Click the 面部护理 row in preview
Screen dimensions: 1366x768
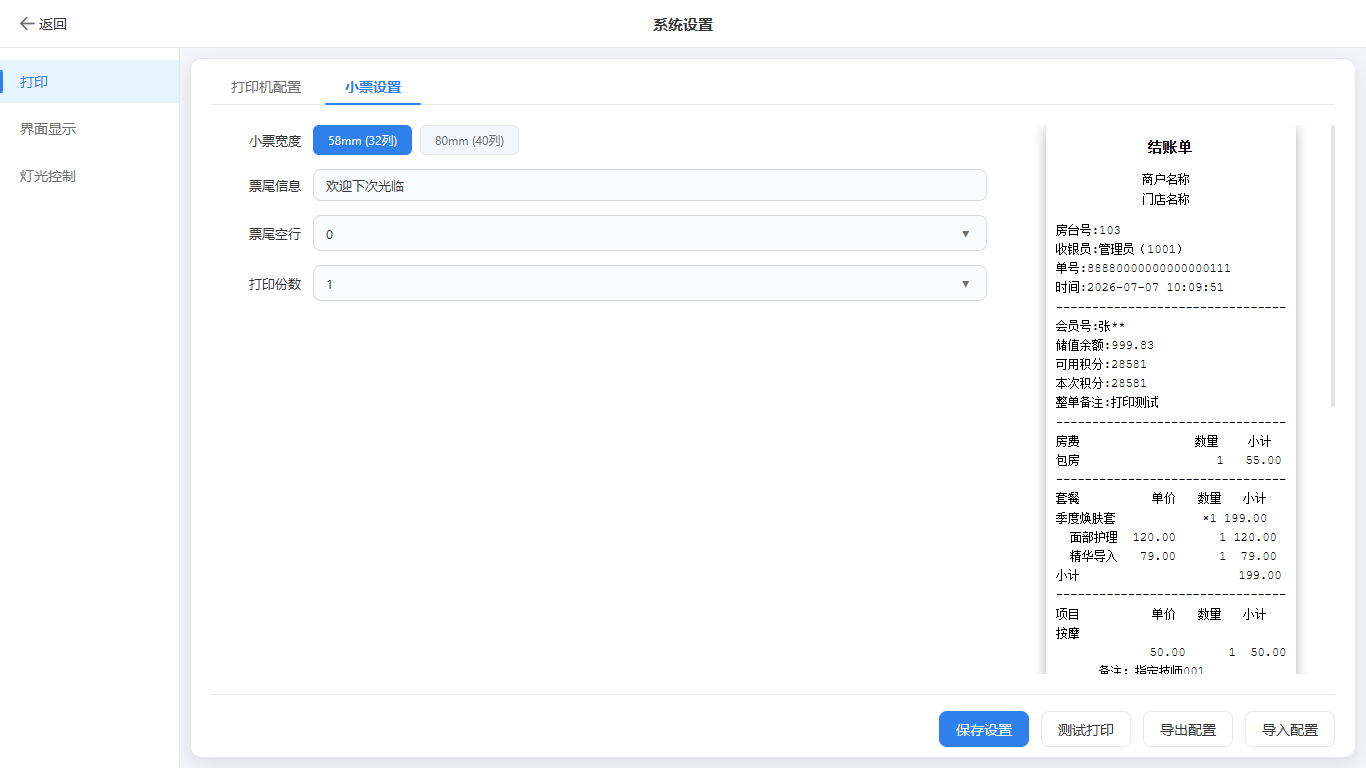(x=1173, y=537)
